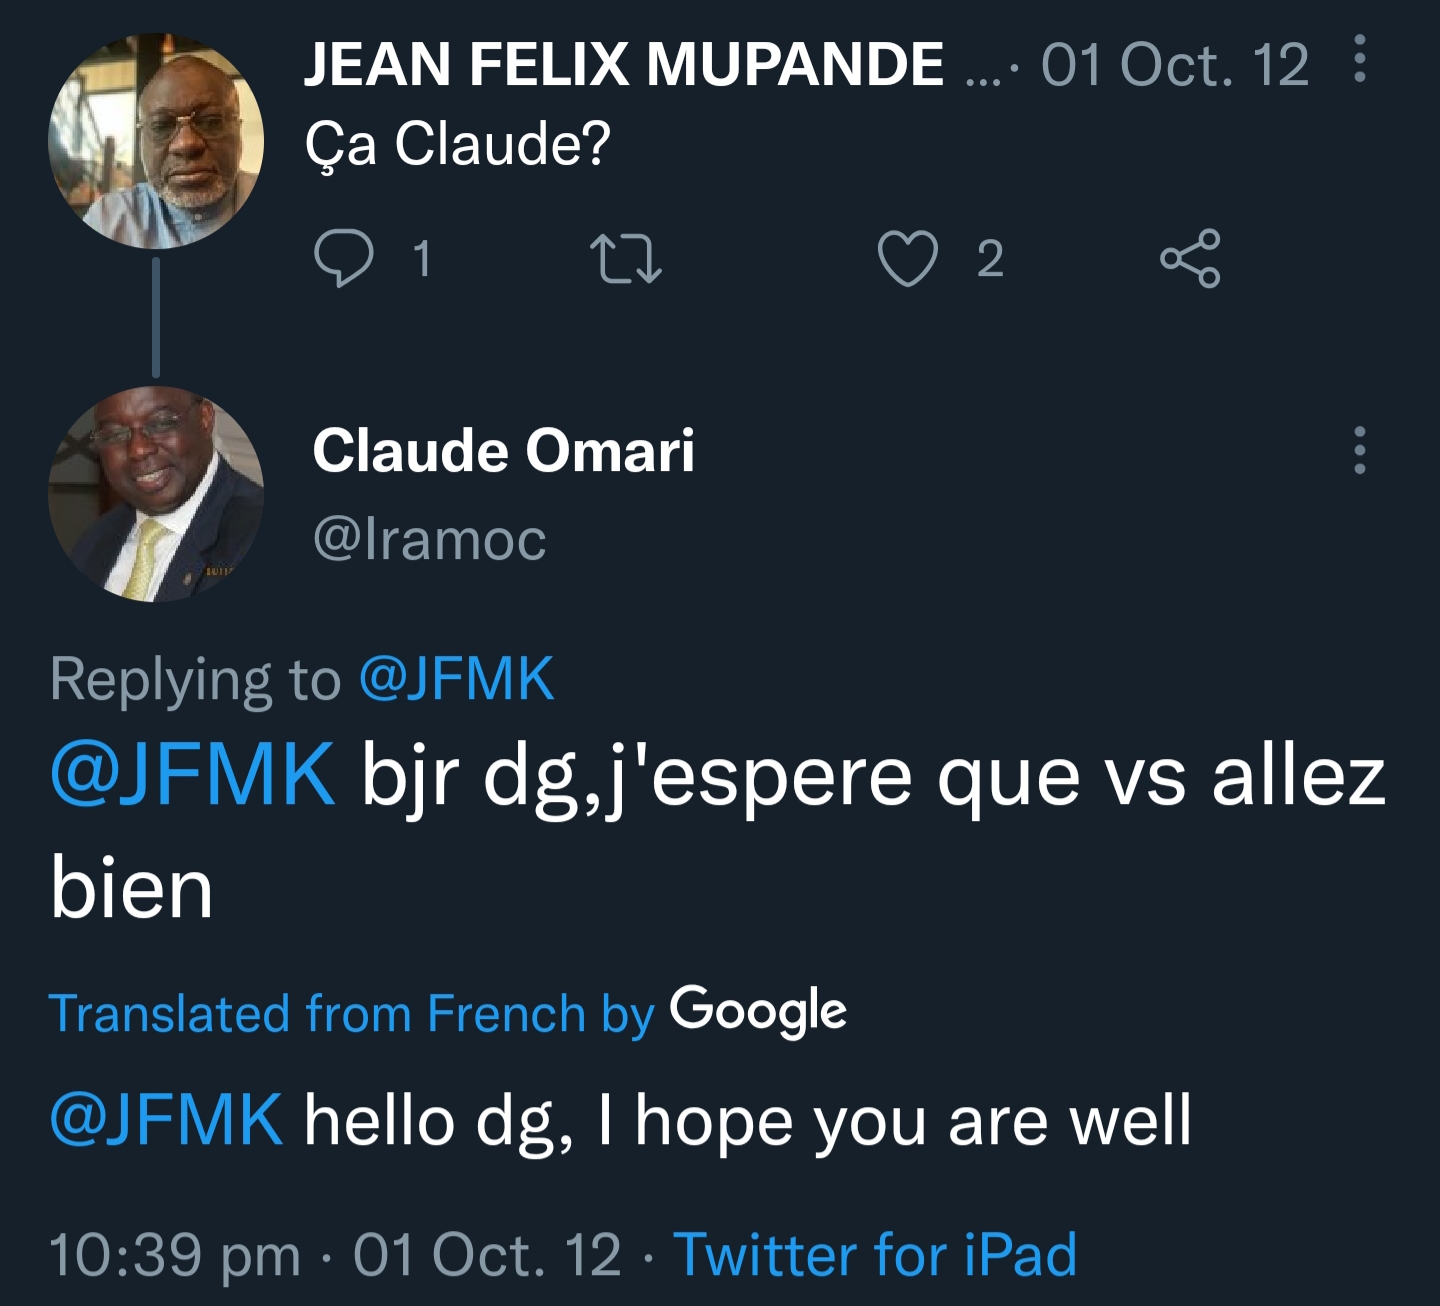Image resolution: width=1440 pixels, height=1306 pixels.
Task: Open three-dot menu on Jean Felix tweet
Action: click(1359, 59)
